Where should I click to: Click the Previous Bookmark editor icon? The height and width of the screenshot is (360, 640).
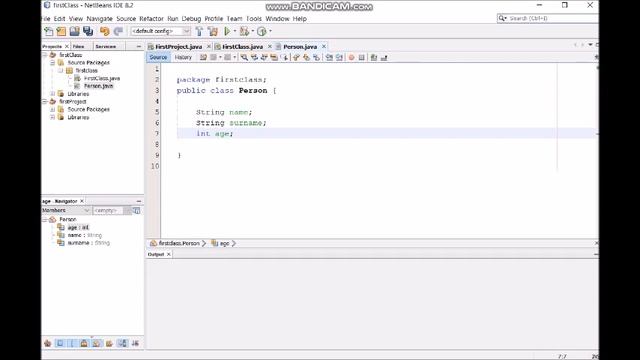[x=296, y=58]
